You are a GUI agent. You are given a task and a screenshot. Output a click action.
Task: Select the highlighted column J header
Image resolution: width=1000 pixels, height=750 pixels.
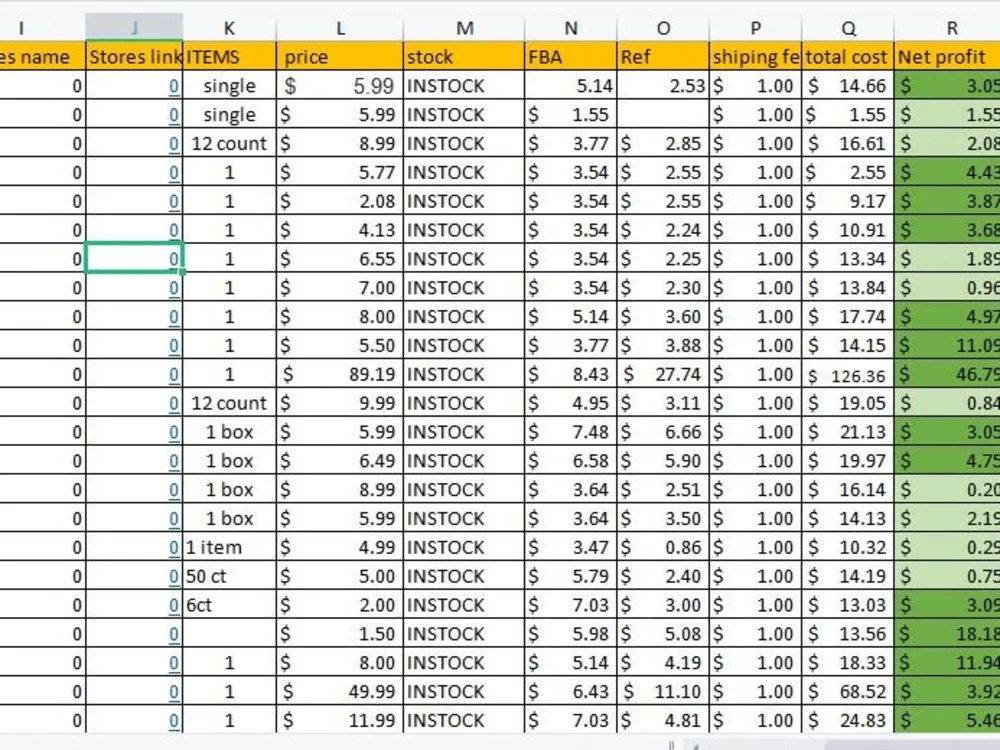click(x=134, y=28)
